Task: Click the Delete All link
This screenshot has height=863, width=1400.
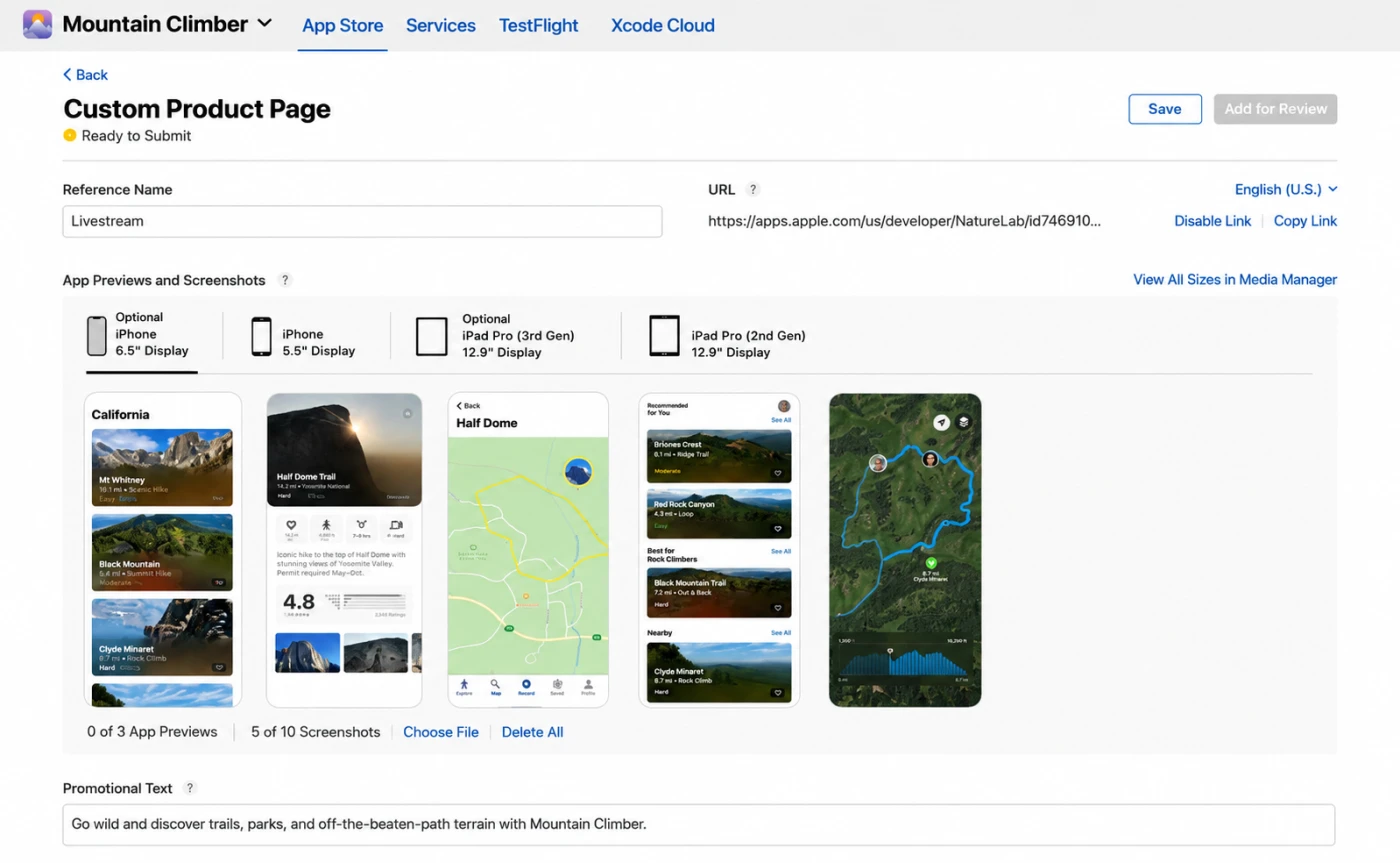Action: click(532, 732)
